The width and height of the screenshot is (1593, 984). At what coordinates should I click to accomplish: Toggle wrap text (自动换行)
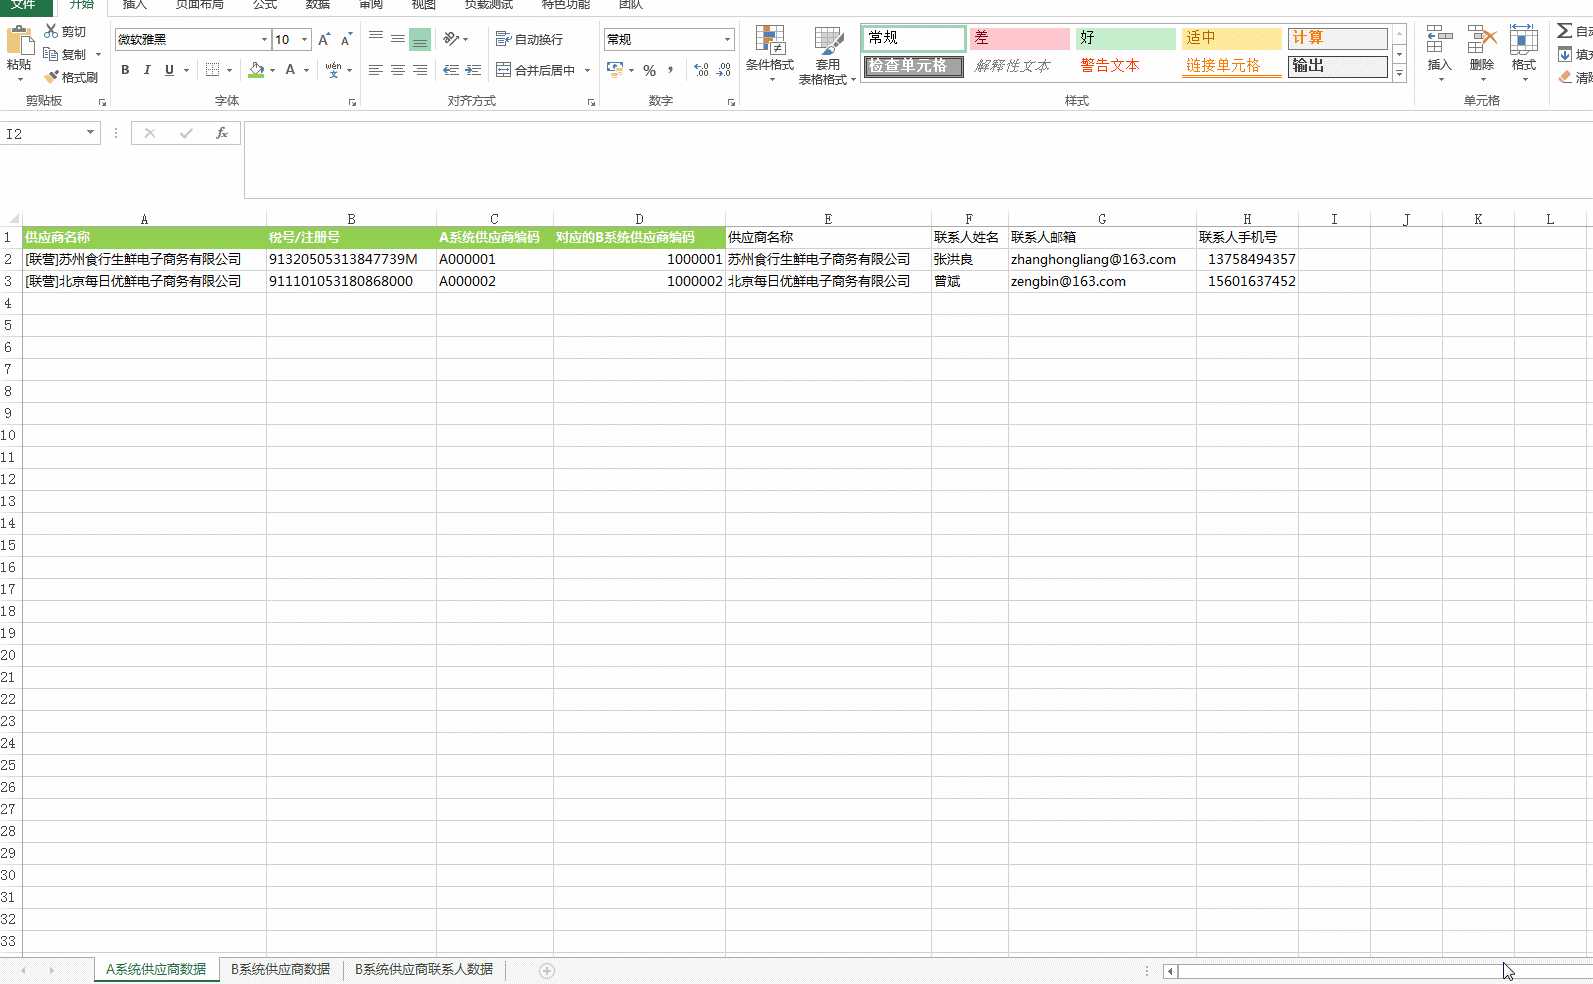529,39
